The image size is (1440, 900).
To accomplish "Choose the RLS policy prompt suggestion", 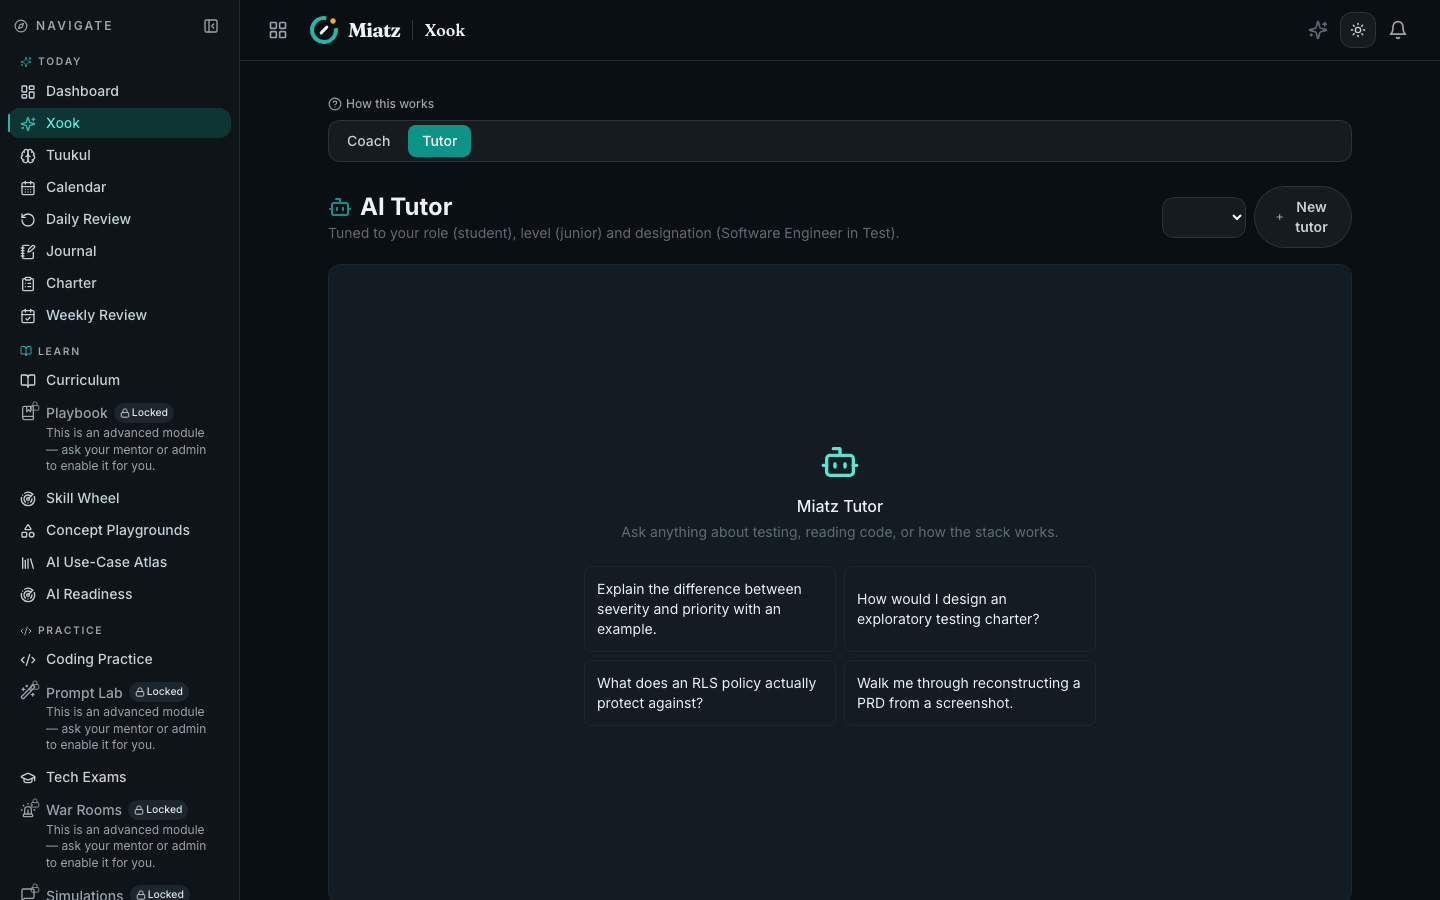I will click(710, 693).
